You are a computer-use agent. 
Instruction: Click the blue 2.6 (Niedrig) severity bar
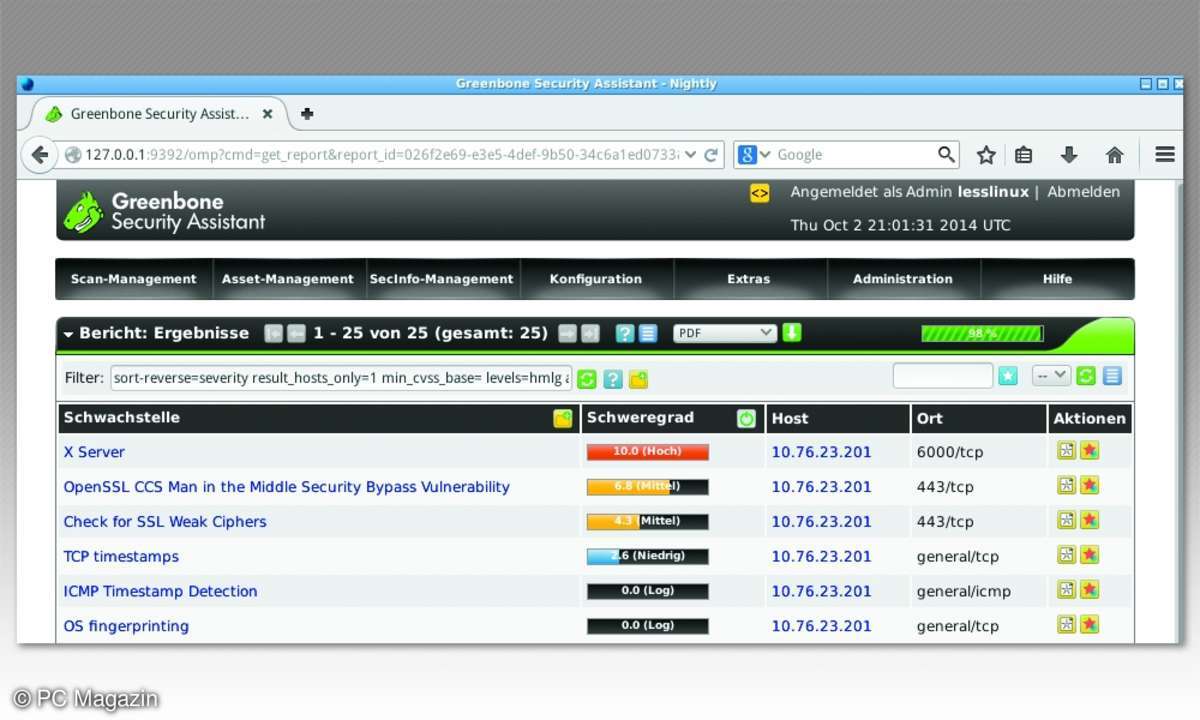pos(648,556)
